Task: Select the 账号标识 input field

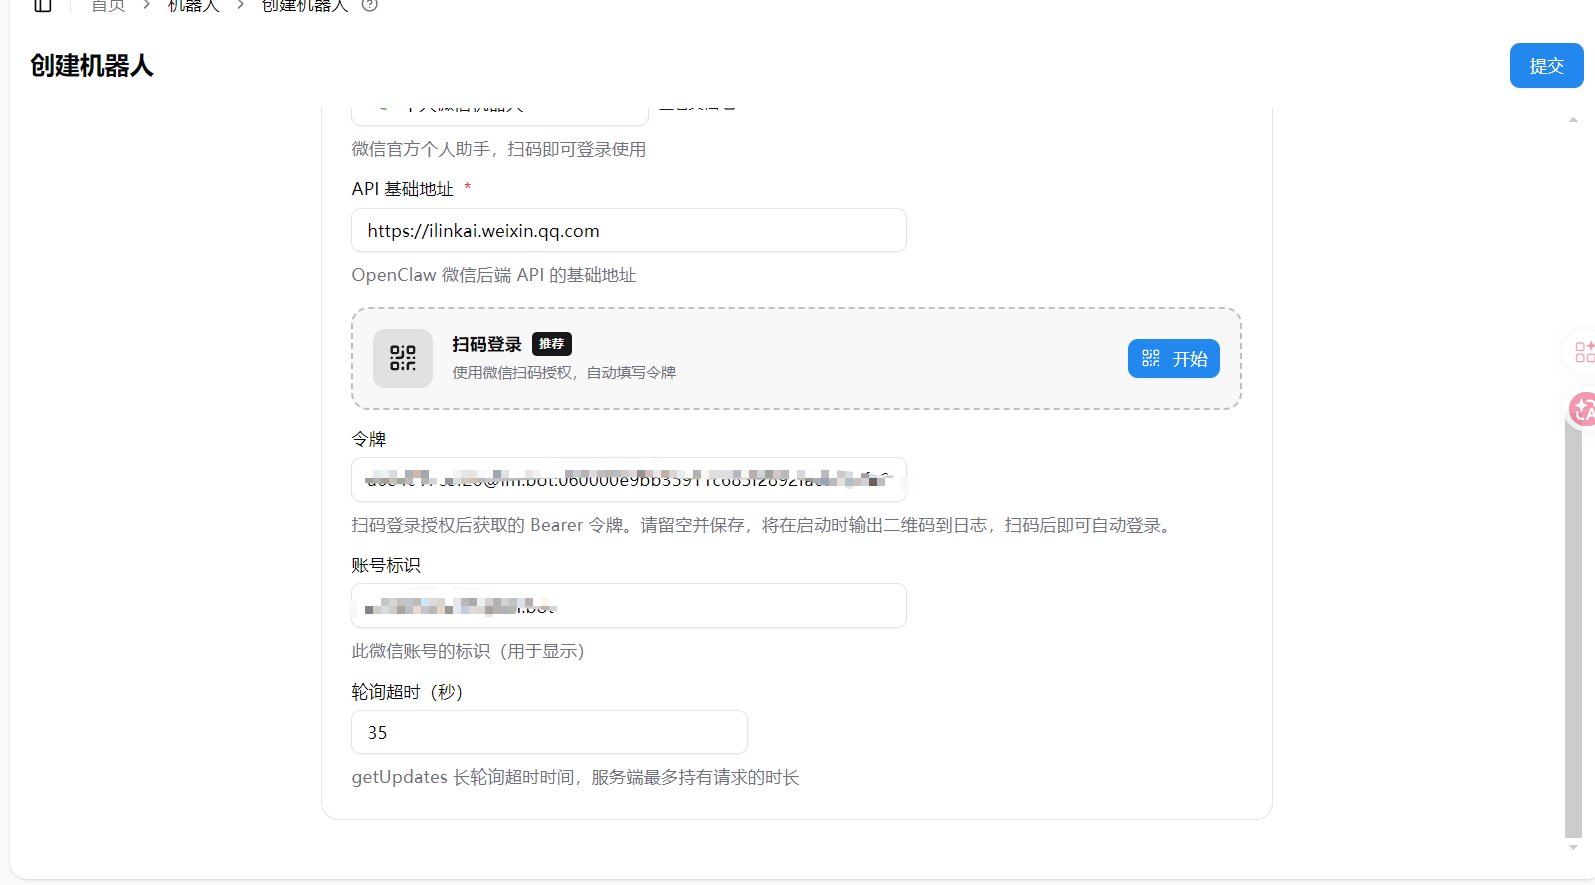Action: [x=629, y=606]
